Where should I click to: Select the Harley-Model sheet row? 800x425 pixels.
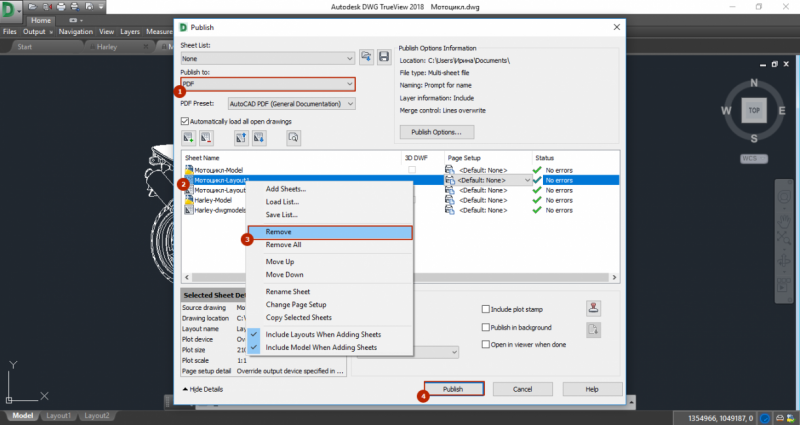pyautogui.click(x=213, y=201)
